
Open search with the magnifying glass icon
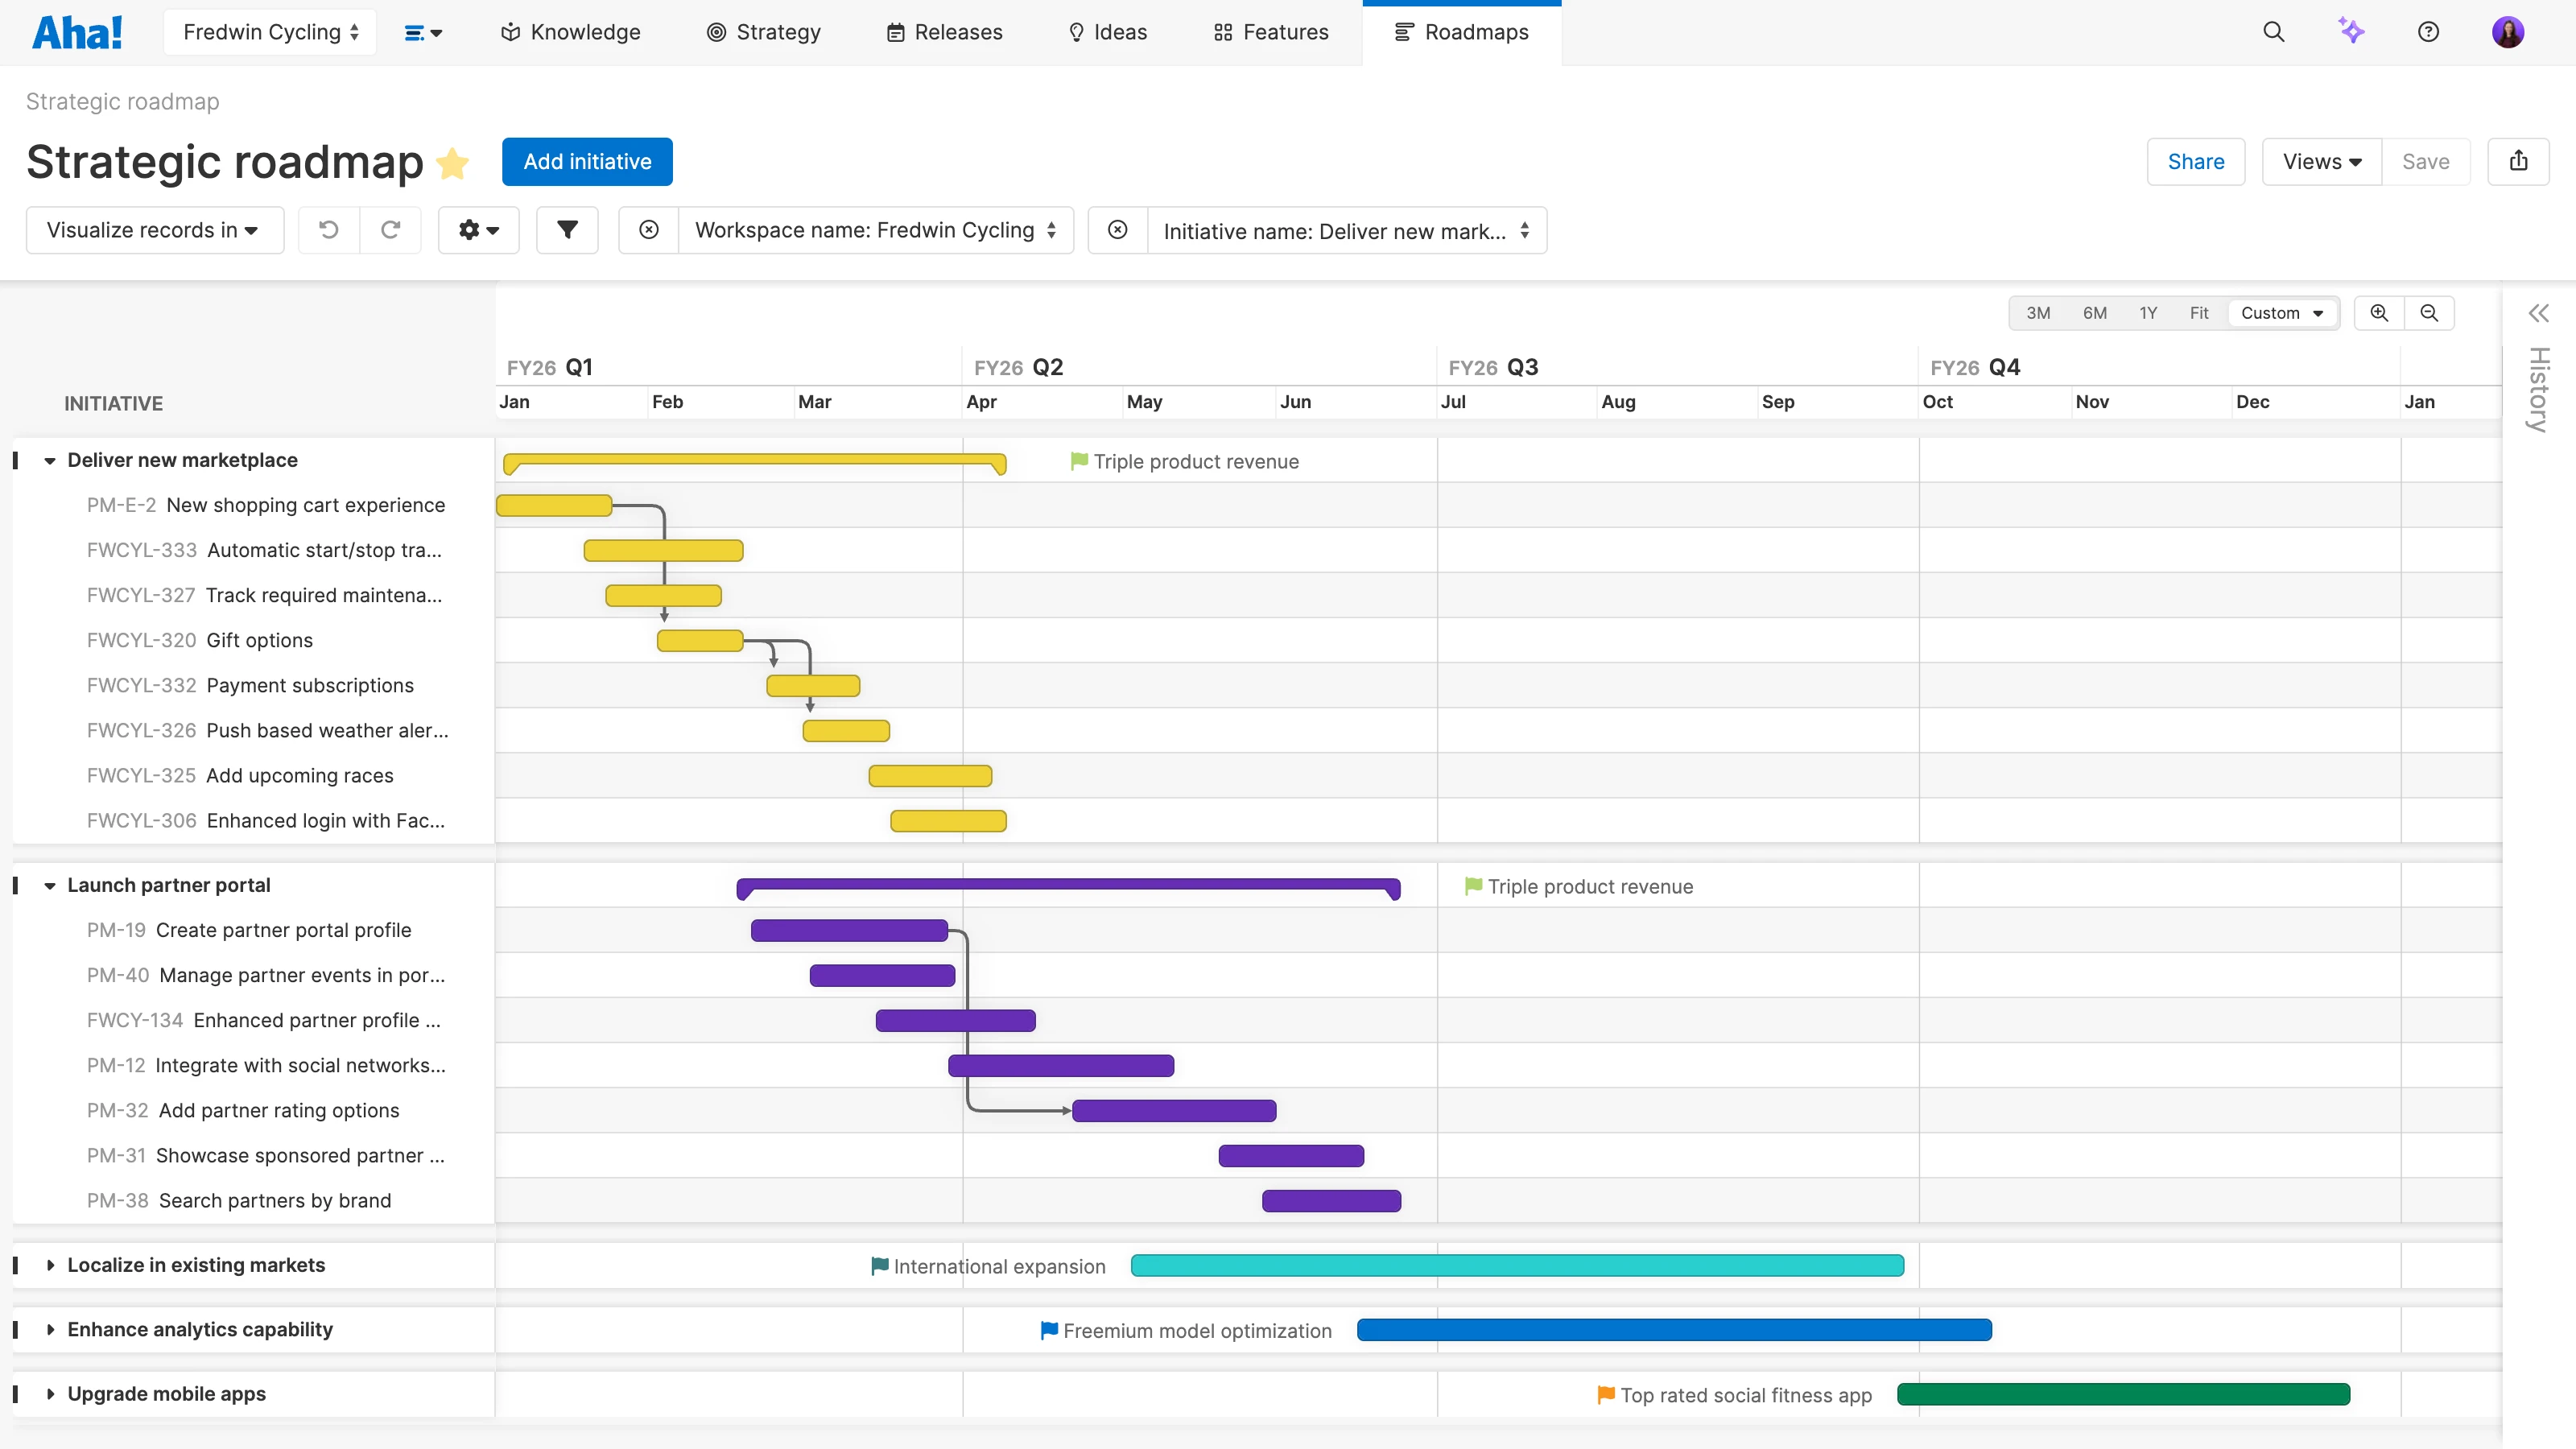(x=2274, y=32)
